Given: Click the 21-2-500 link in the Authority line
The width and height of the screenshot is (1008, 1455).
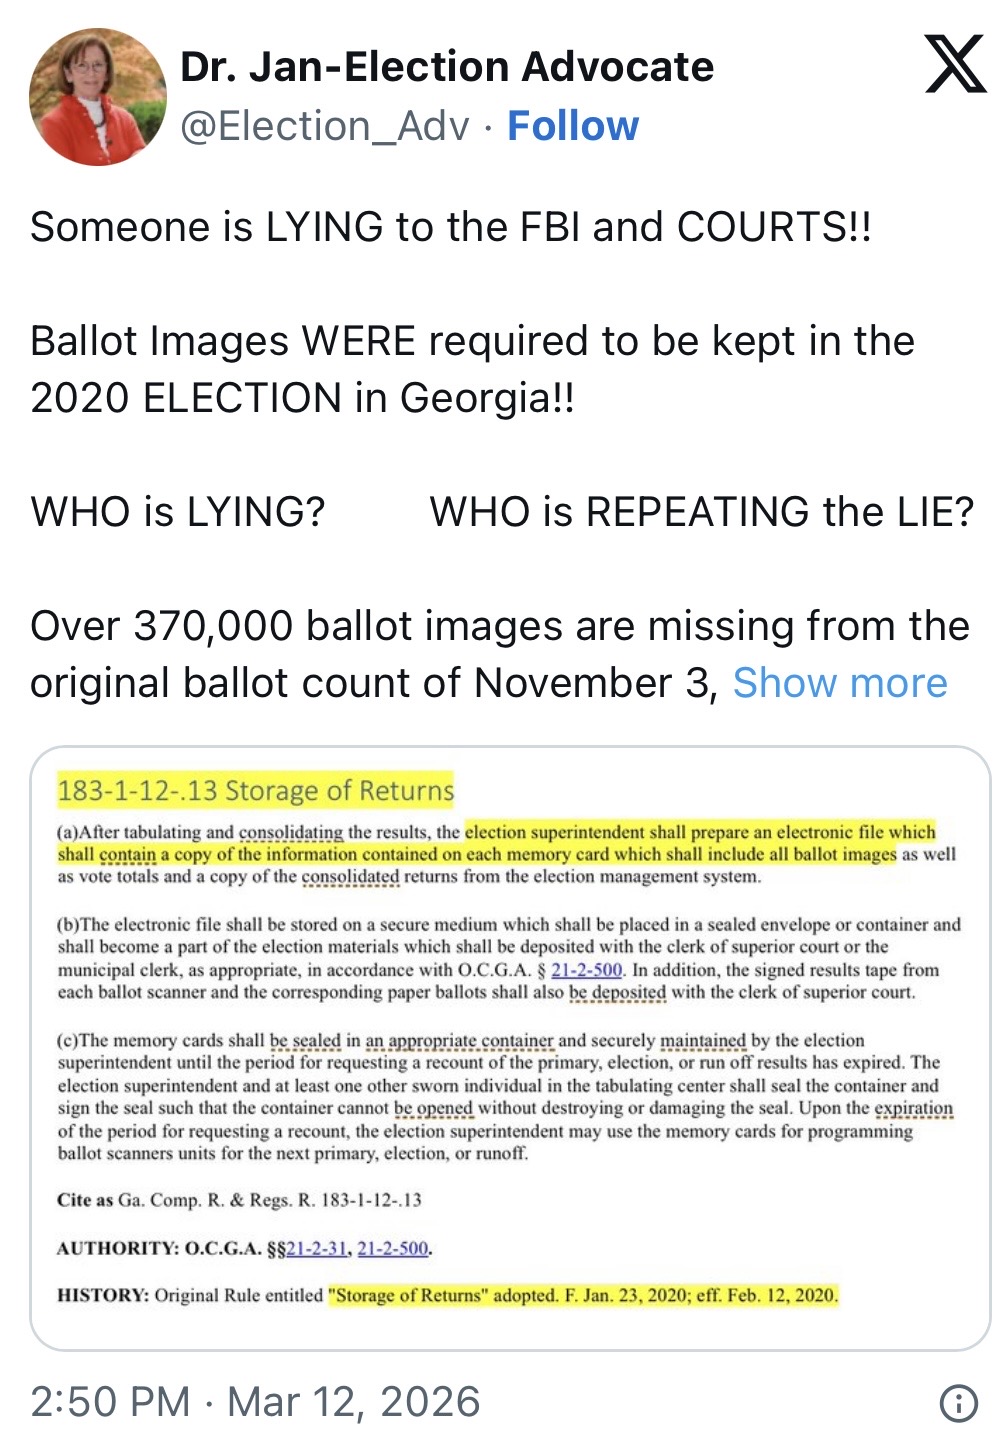Looking at the screenshot, I should tap(393, 1248).
